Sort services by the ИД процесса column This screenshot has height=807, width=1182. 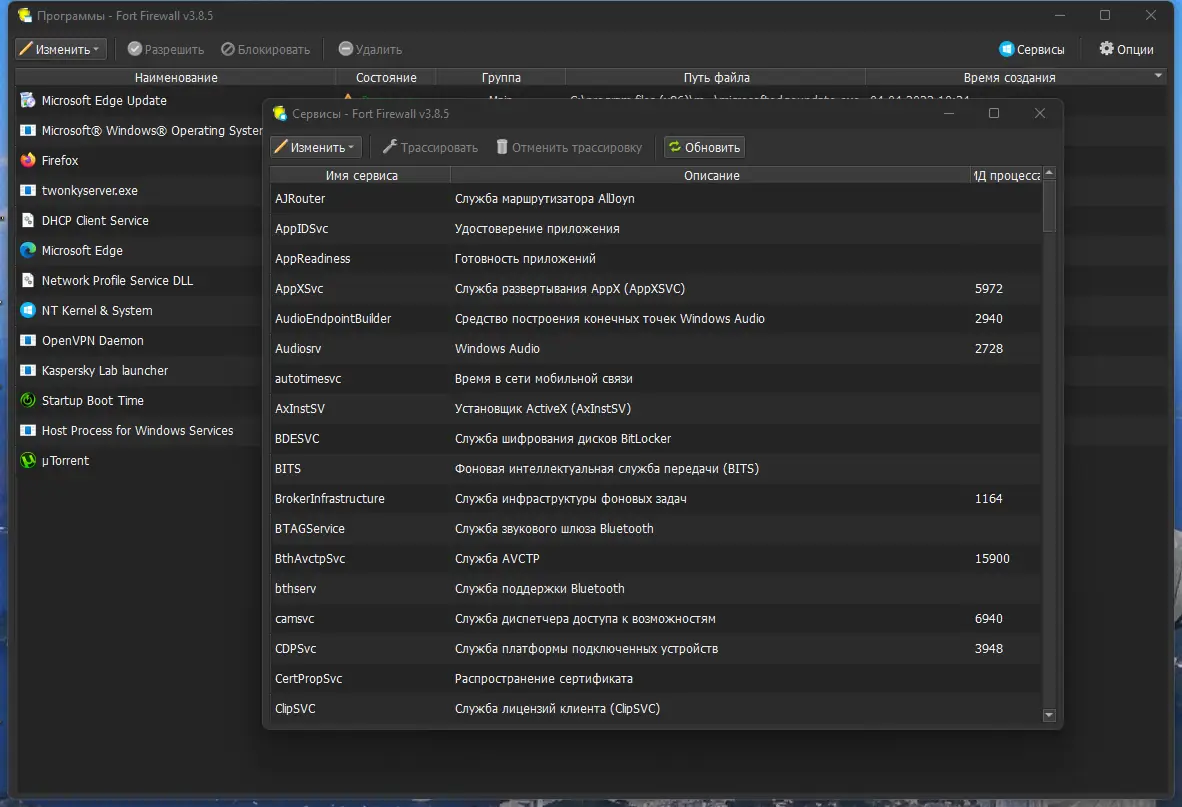click(x=1006, y=175)
